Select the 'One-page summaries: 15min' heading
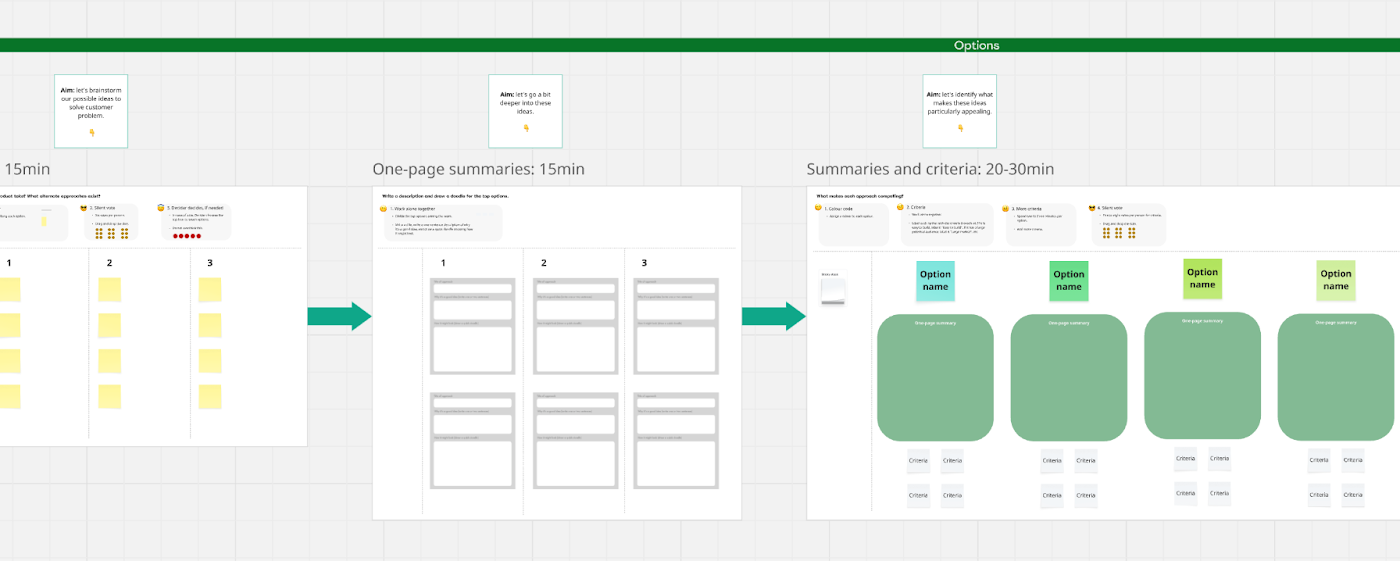The image size is (1400, 561). 478,169
